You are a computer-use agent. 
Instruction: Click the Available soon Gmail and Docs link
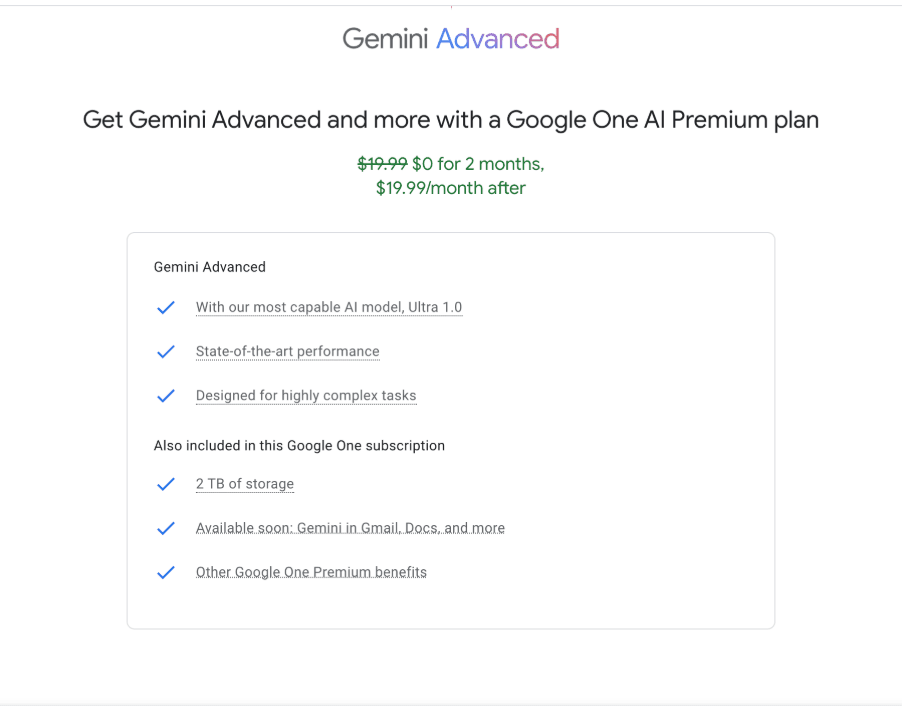(351, 527)
